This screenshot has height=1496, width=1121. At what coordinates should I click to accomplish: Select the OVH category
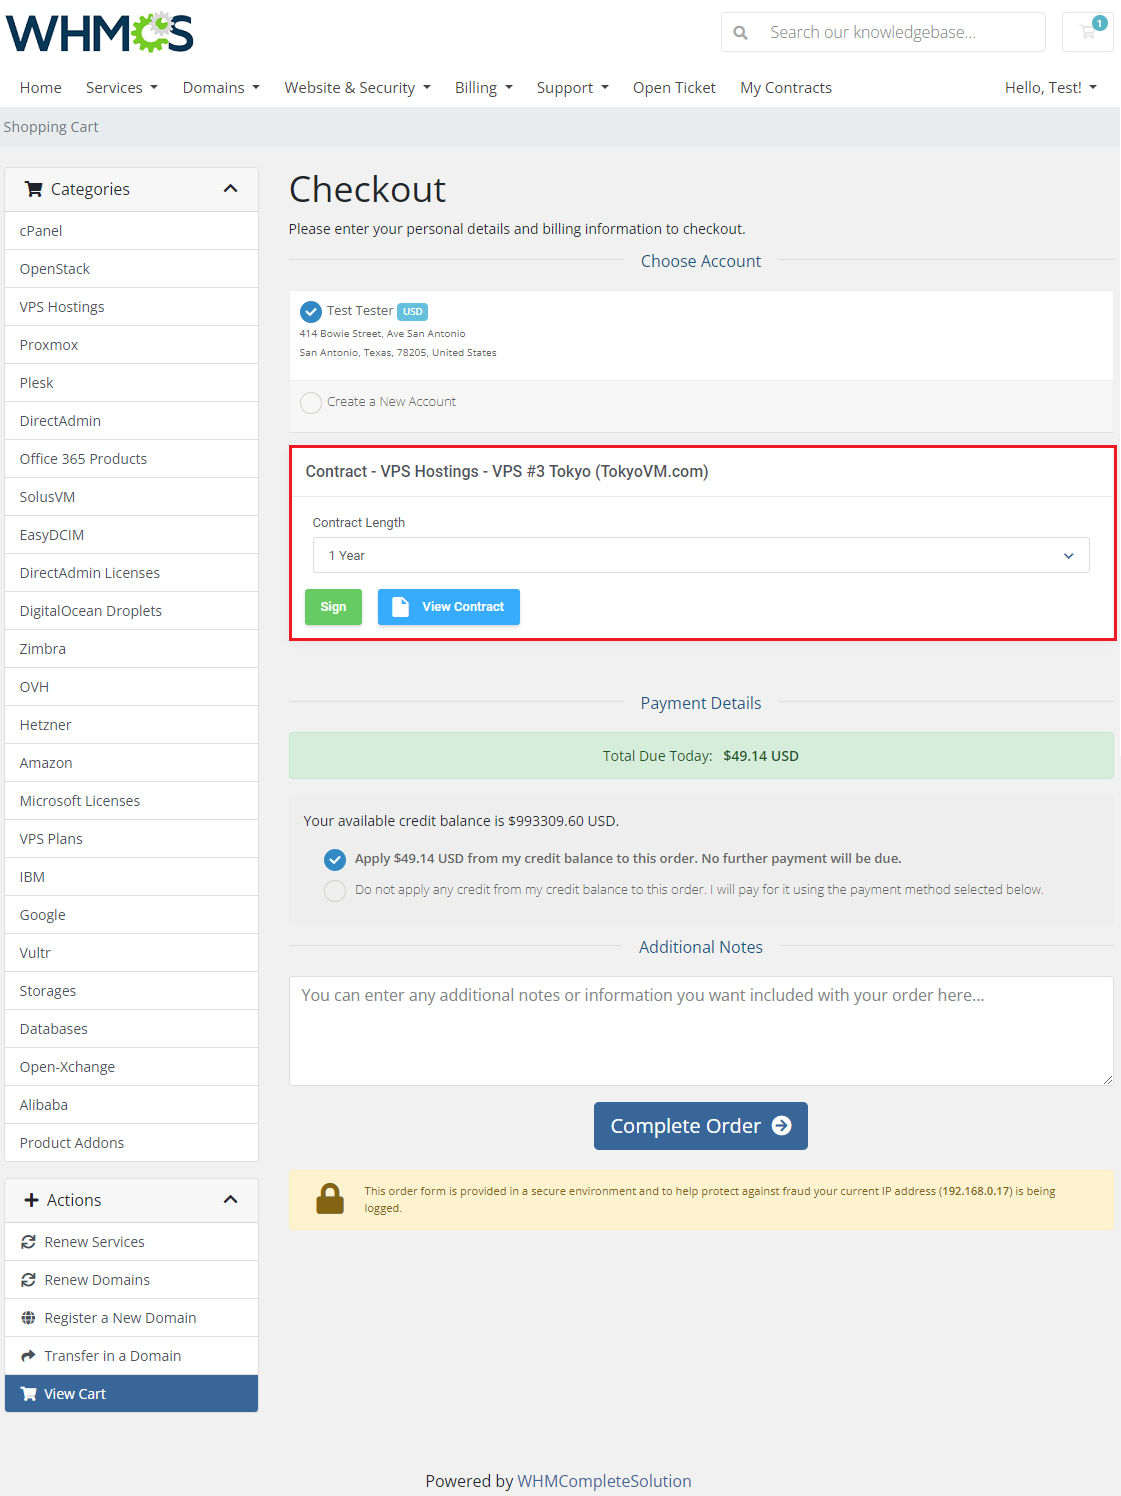pyautogui.click(x=131, y=687)
